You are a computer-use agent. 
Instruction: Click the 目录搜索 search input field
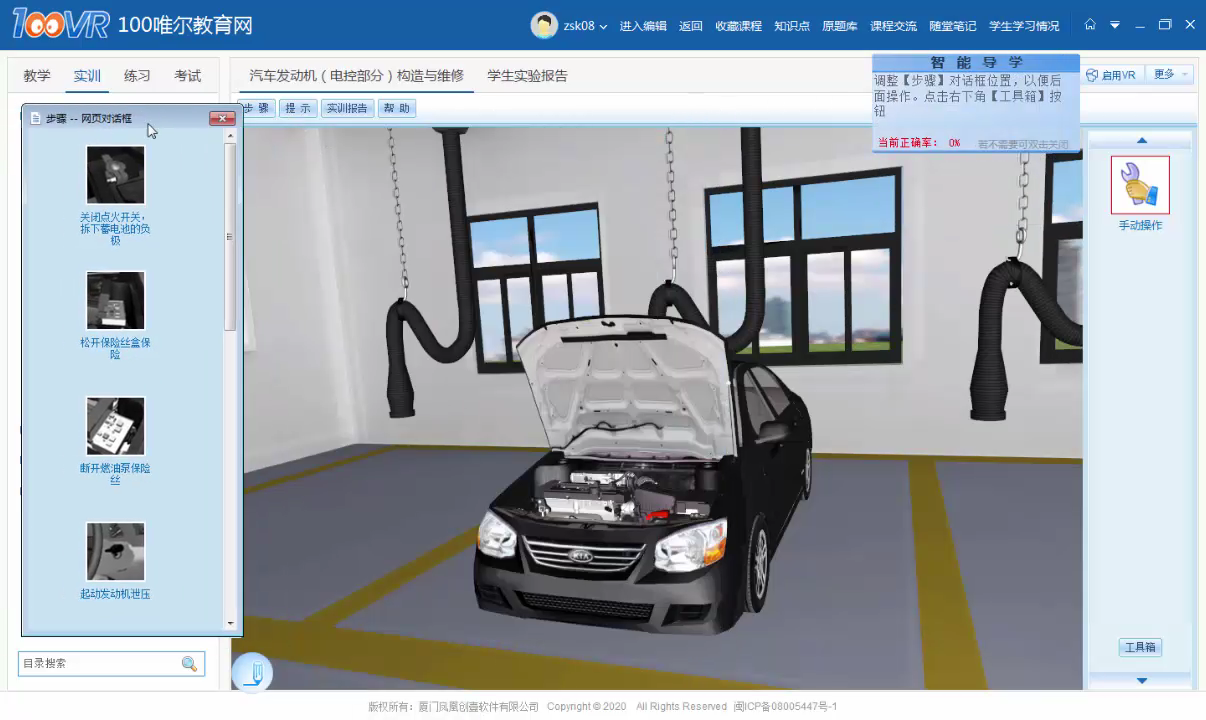(x=98, y=664)
